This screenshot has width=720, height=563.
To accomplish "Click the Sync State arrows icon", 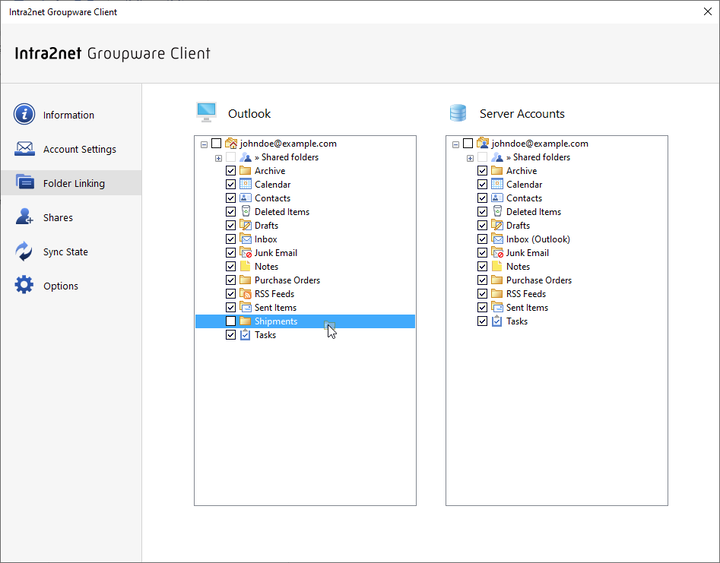I will tap(24, 251).
